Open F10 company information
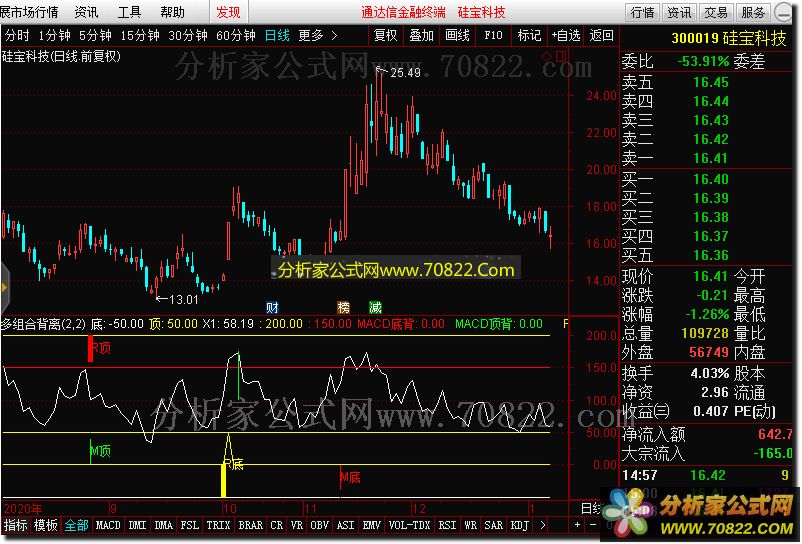 pyautogui.click(x=493, y=36)
